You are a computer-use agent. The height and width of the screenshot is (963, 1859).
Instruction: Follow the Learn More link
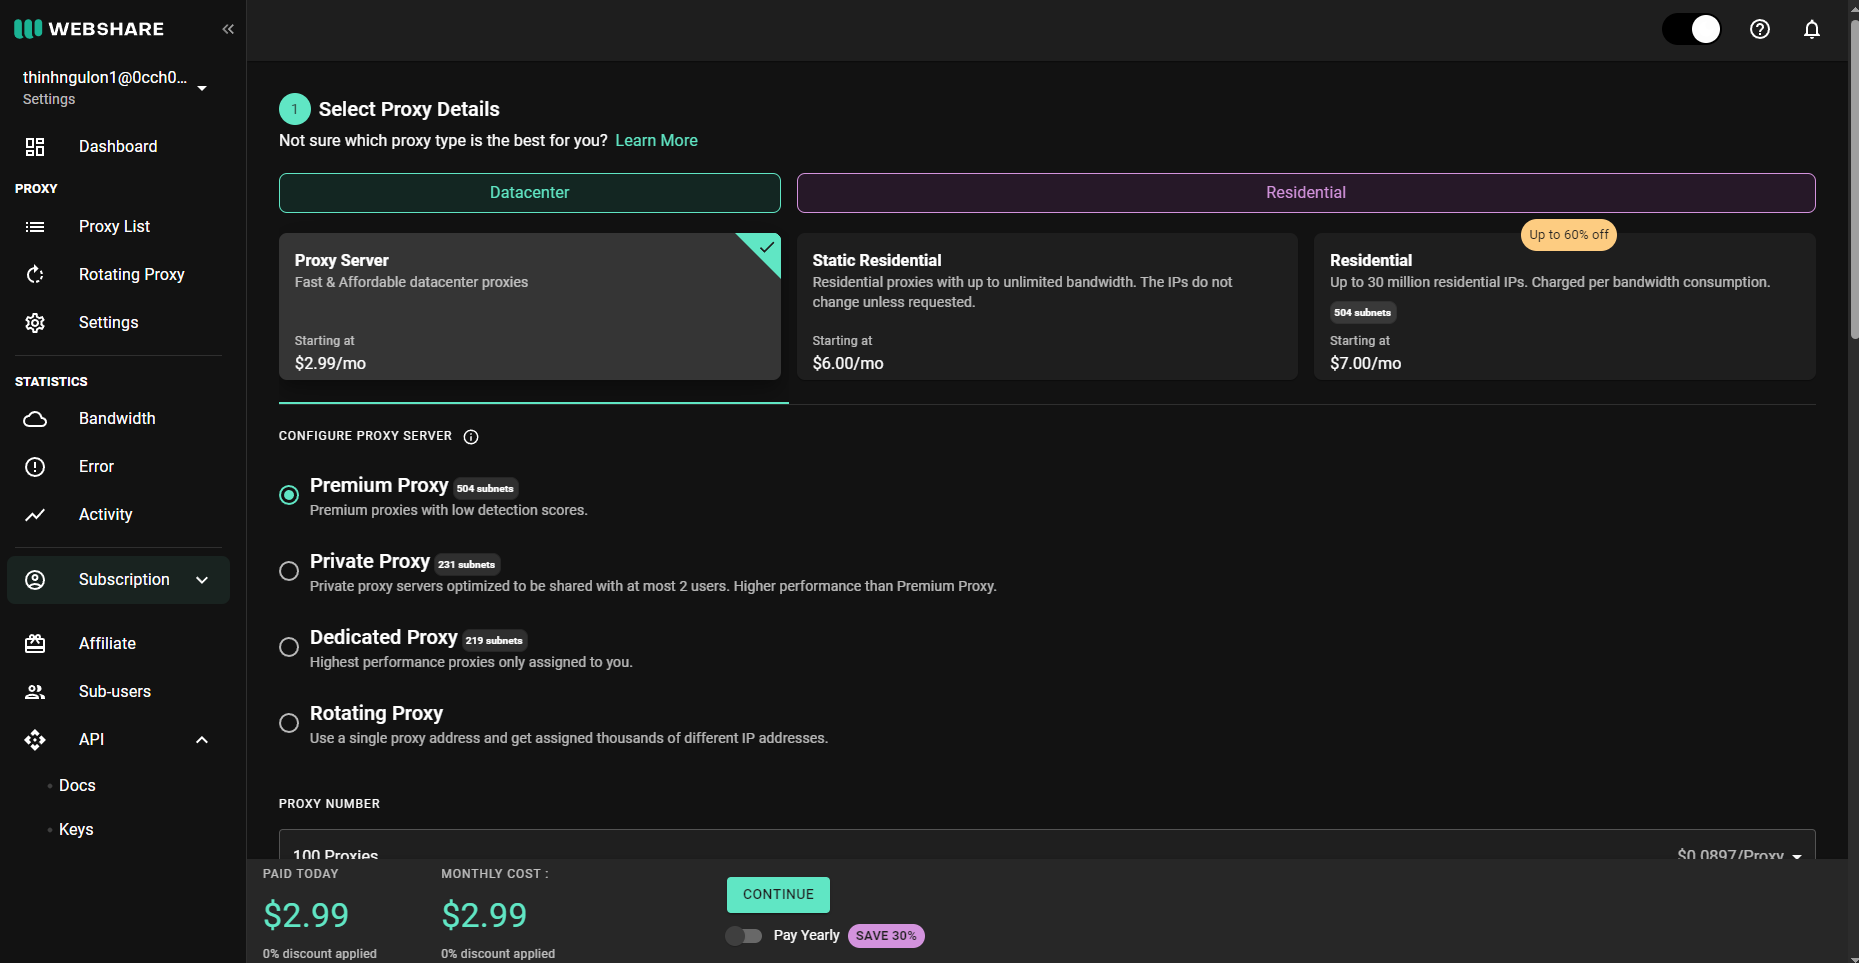coord(656,141)
